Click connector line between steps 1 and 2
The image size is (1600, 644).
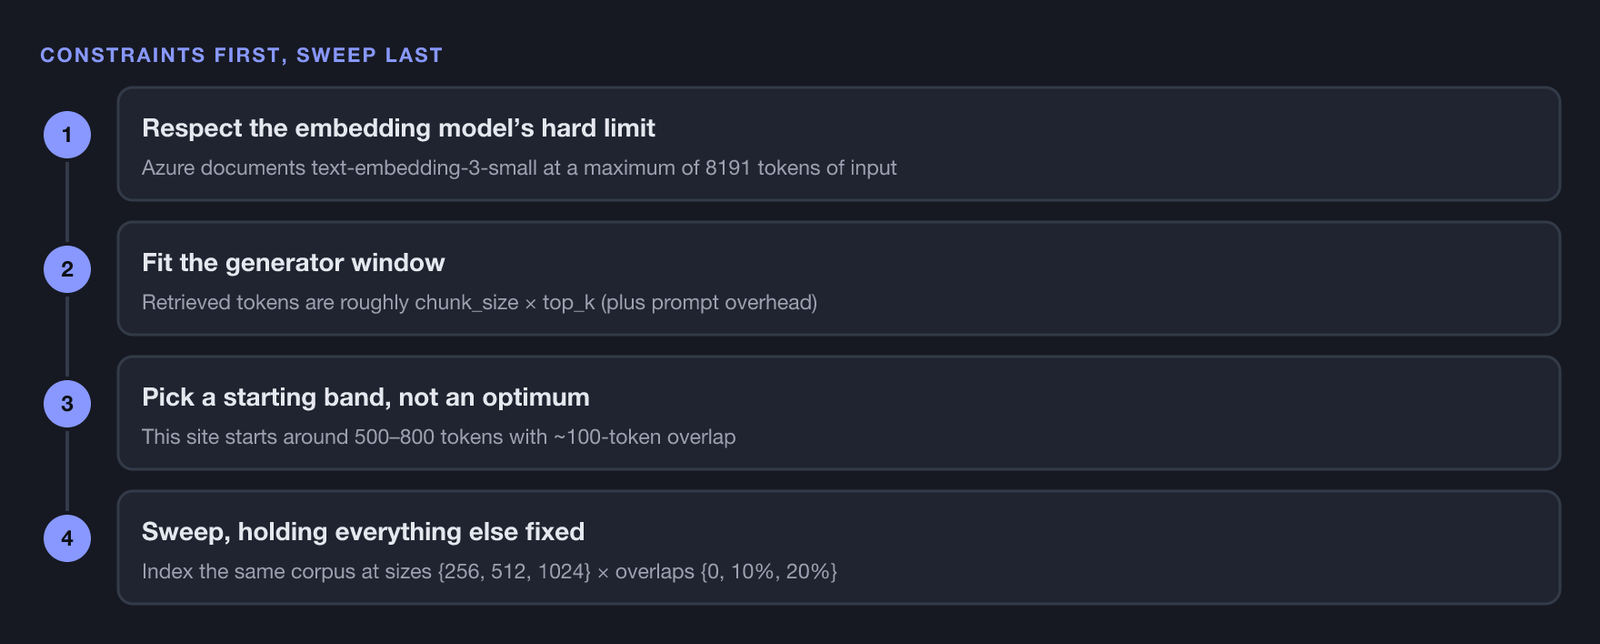67,202
